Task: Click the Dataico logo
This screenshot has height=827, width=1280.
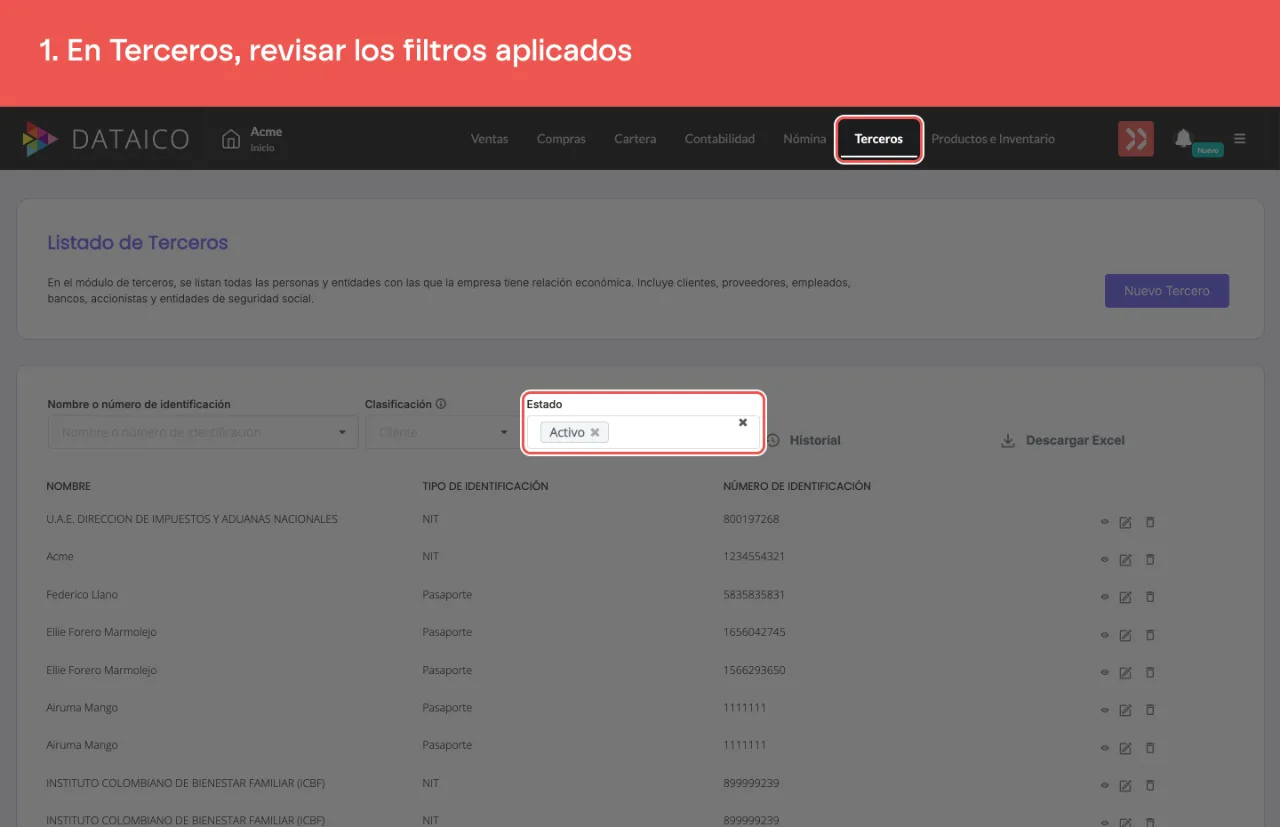Action: click(x=105, y=139)
